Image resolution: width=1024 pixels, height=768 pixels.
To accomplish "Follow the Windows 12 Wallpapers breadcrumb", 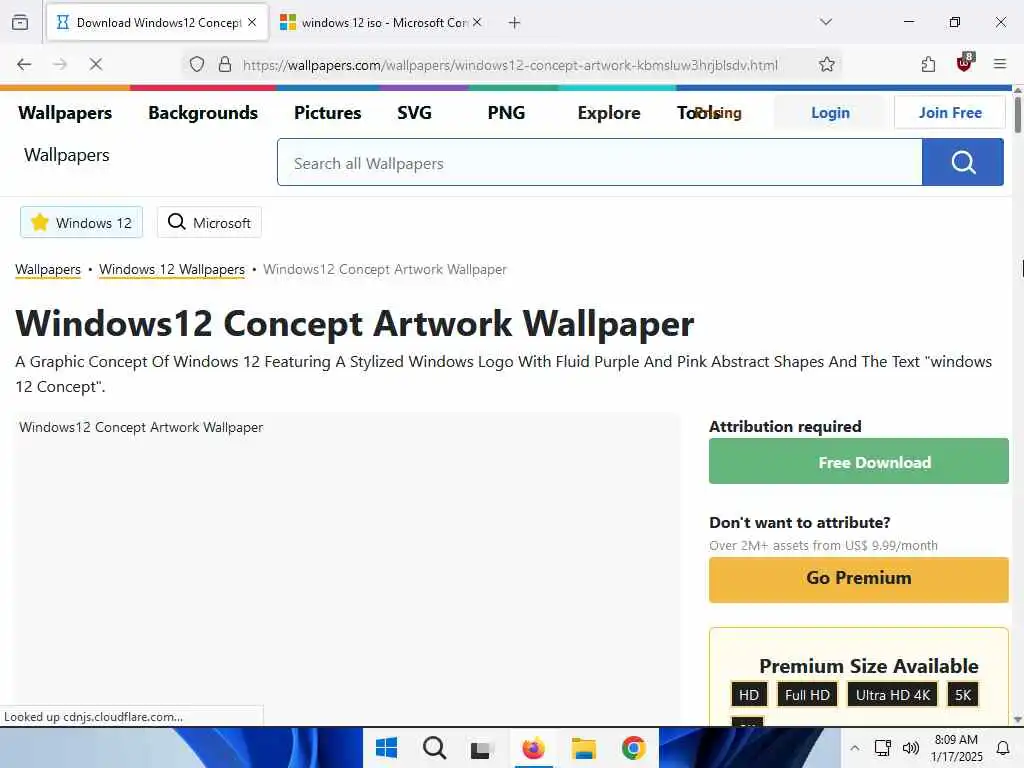I will pyautogui.click(x=172, y=270).
